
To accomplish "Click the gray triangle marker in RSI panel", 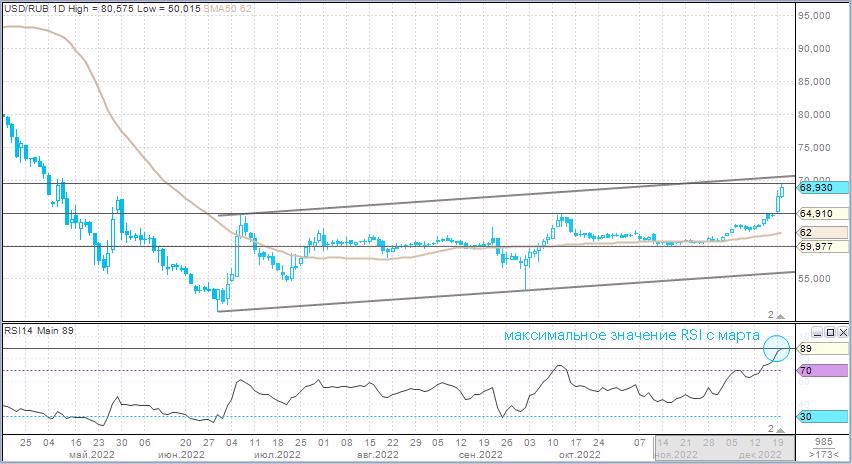I will [x=782, y=428].
